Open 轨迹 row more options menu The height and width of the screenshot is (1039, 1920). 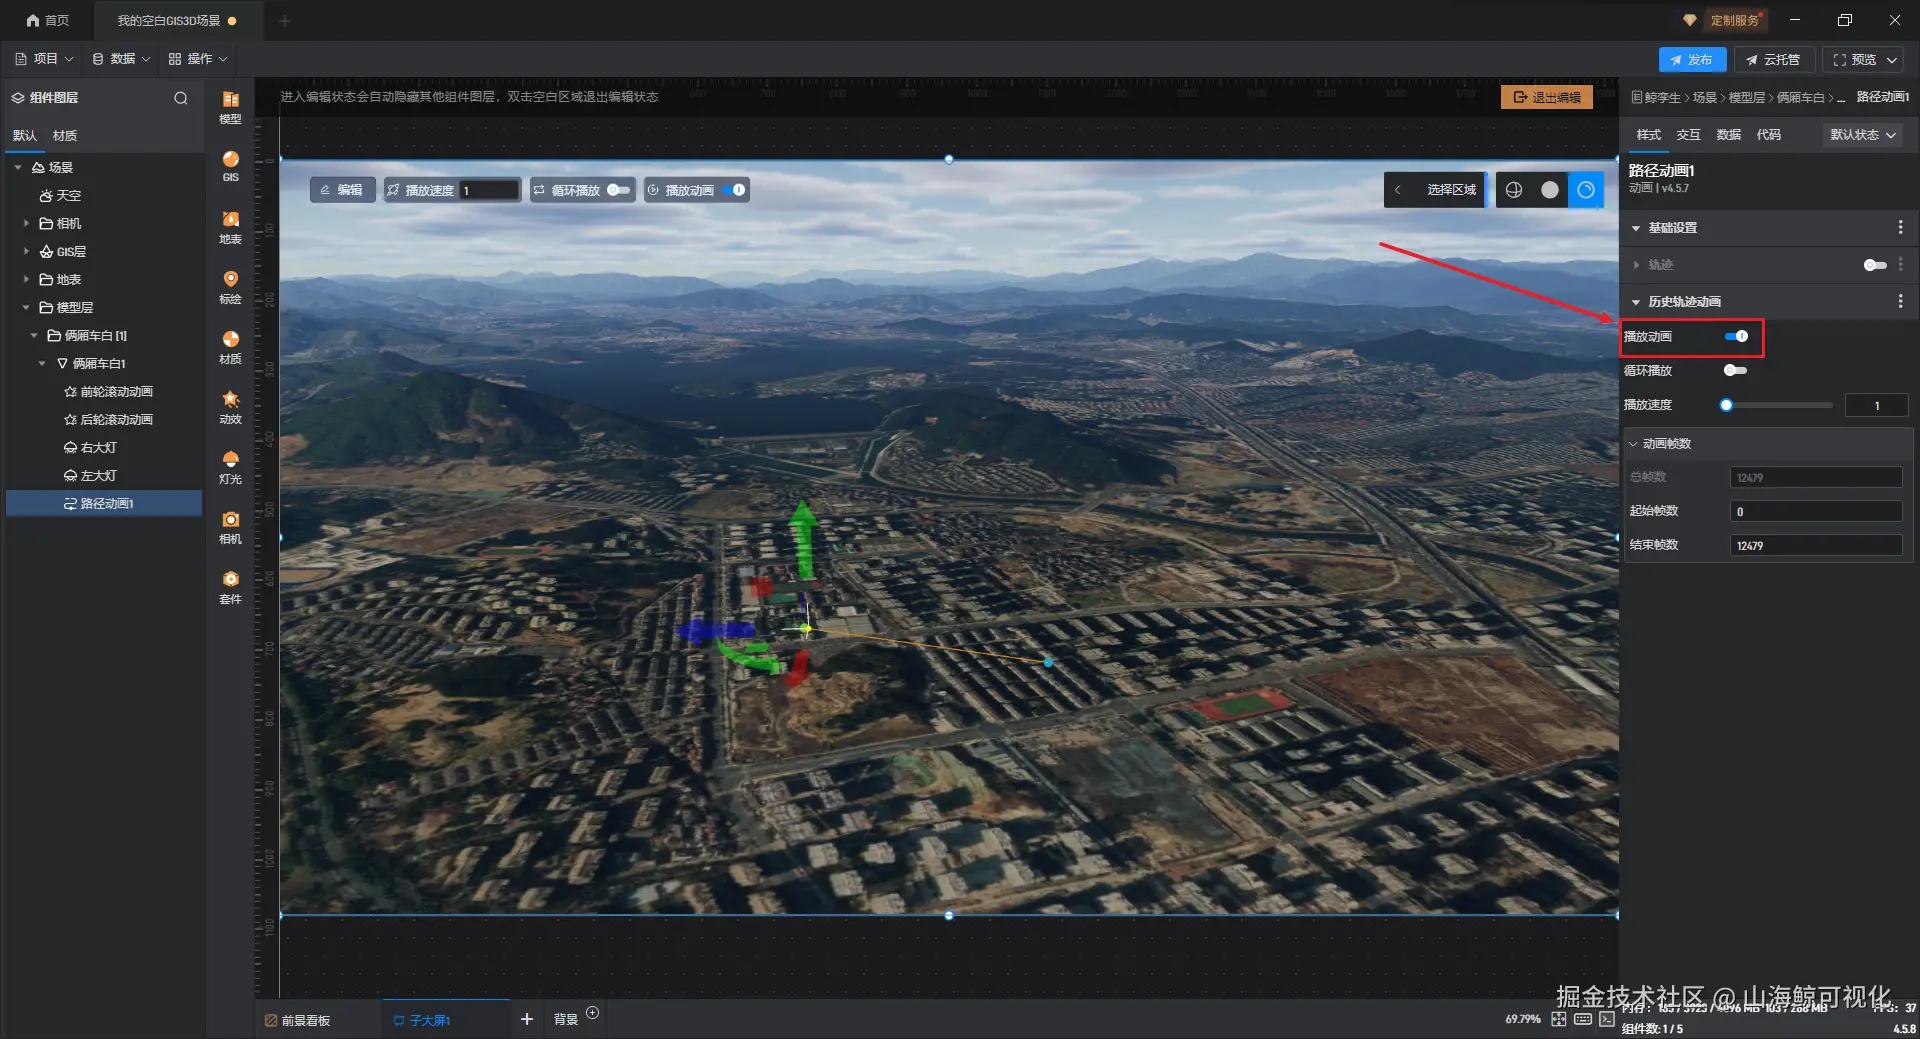coord(1900,265)
